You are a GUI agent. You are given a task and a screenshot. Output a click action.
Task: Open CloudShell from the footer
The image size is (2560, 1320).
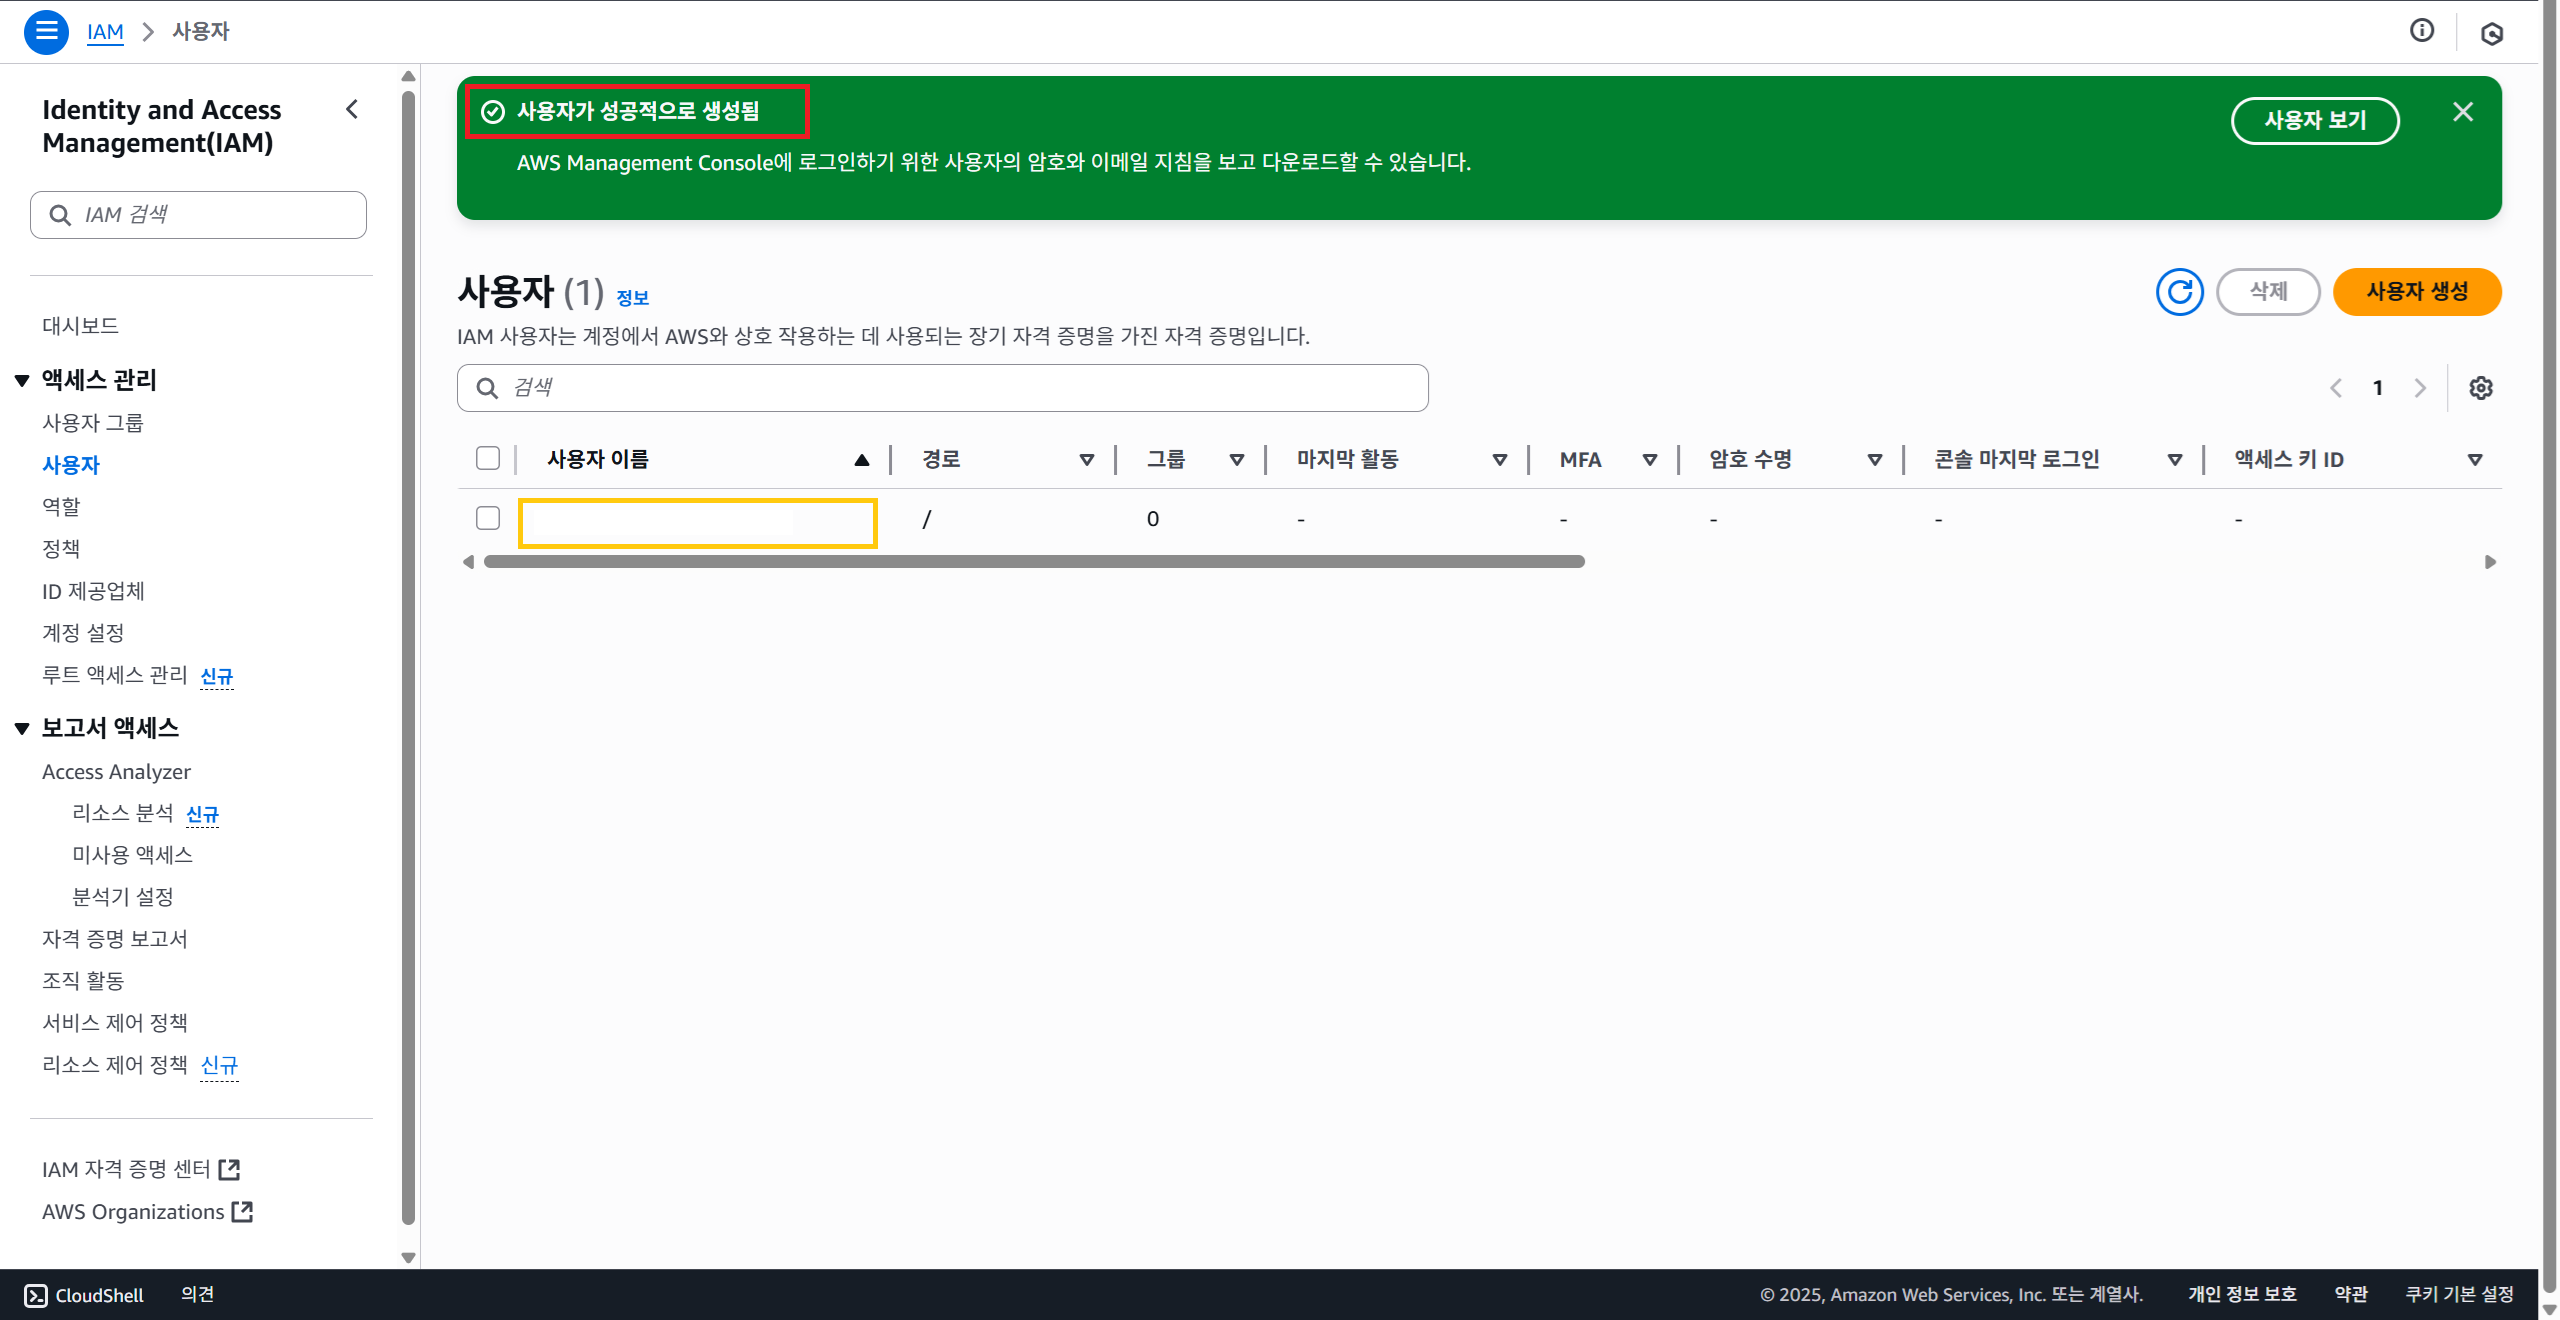(x=85, y=1295)
